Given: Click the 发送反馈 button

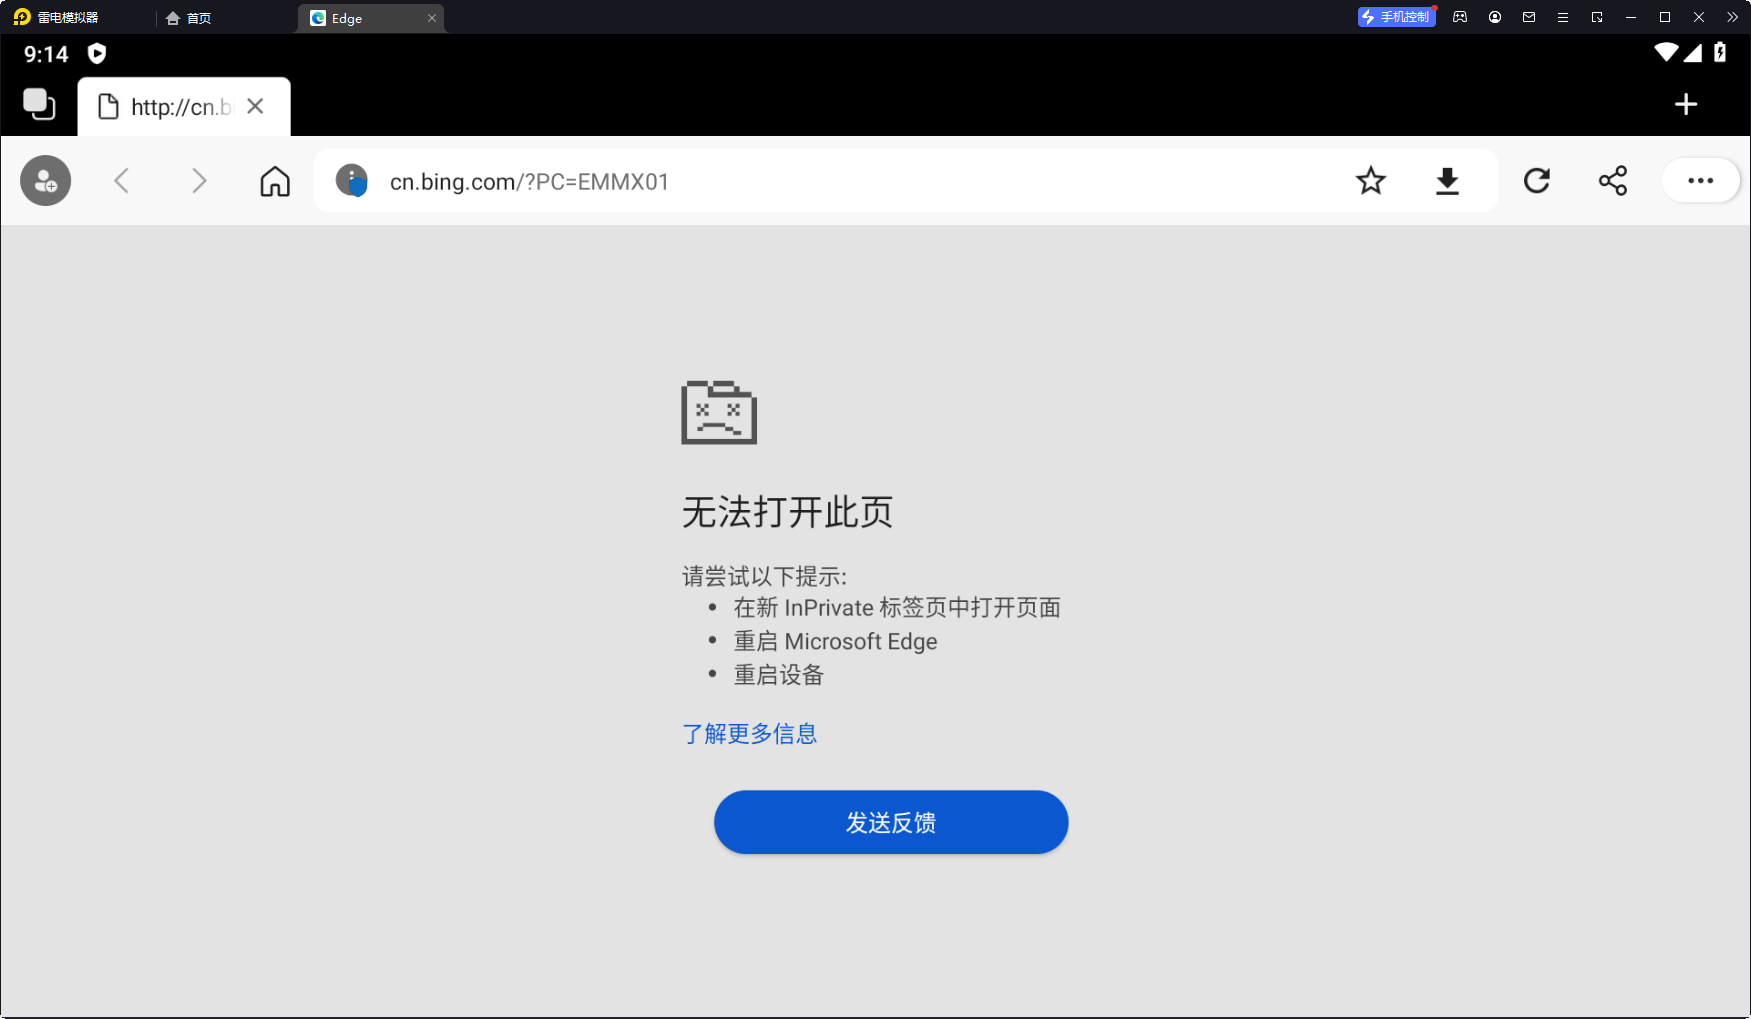Looking at the screenshot, I should click(890, 822).
